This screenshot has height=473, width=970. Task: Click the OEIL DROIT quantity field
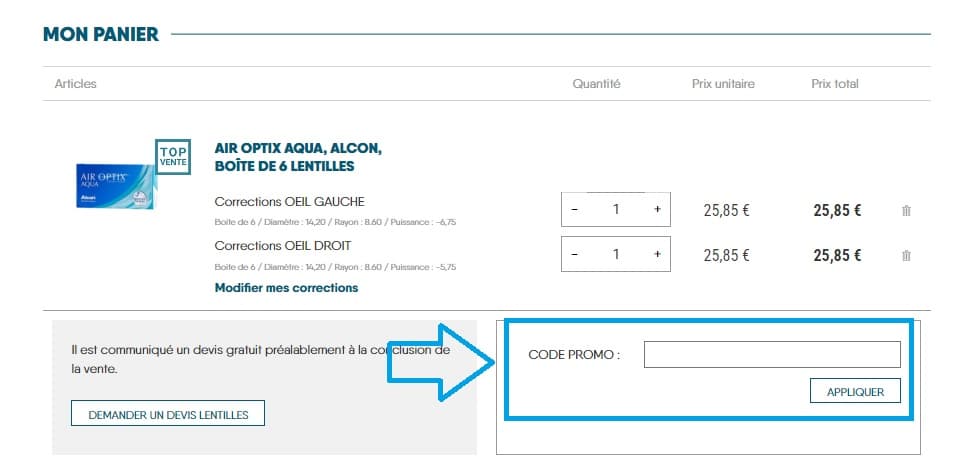[616, 255]
